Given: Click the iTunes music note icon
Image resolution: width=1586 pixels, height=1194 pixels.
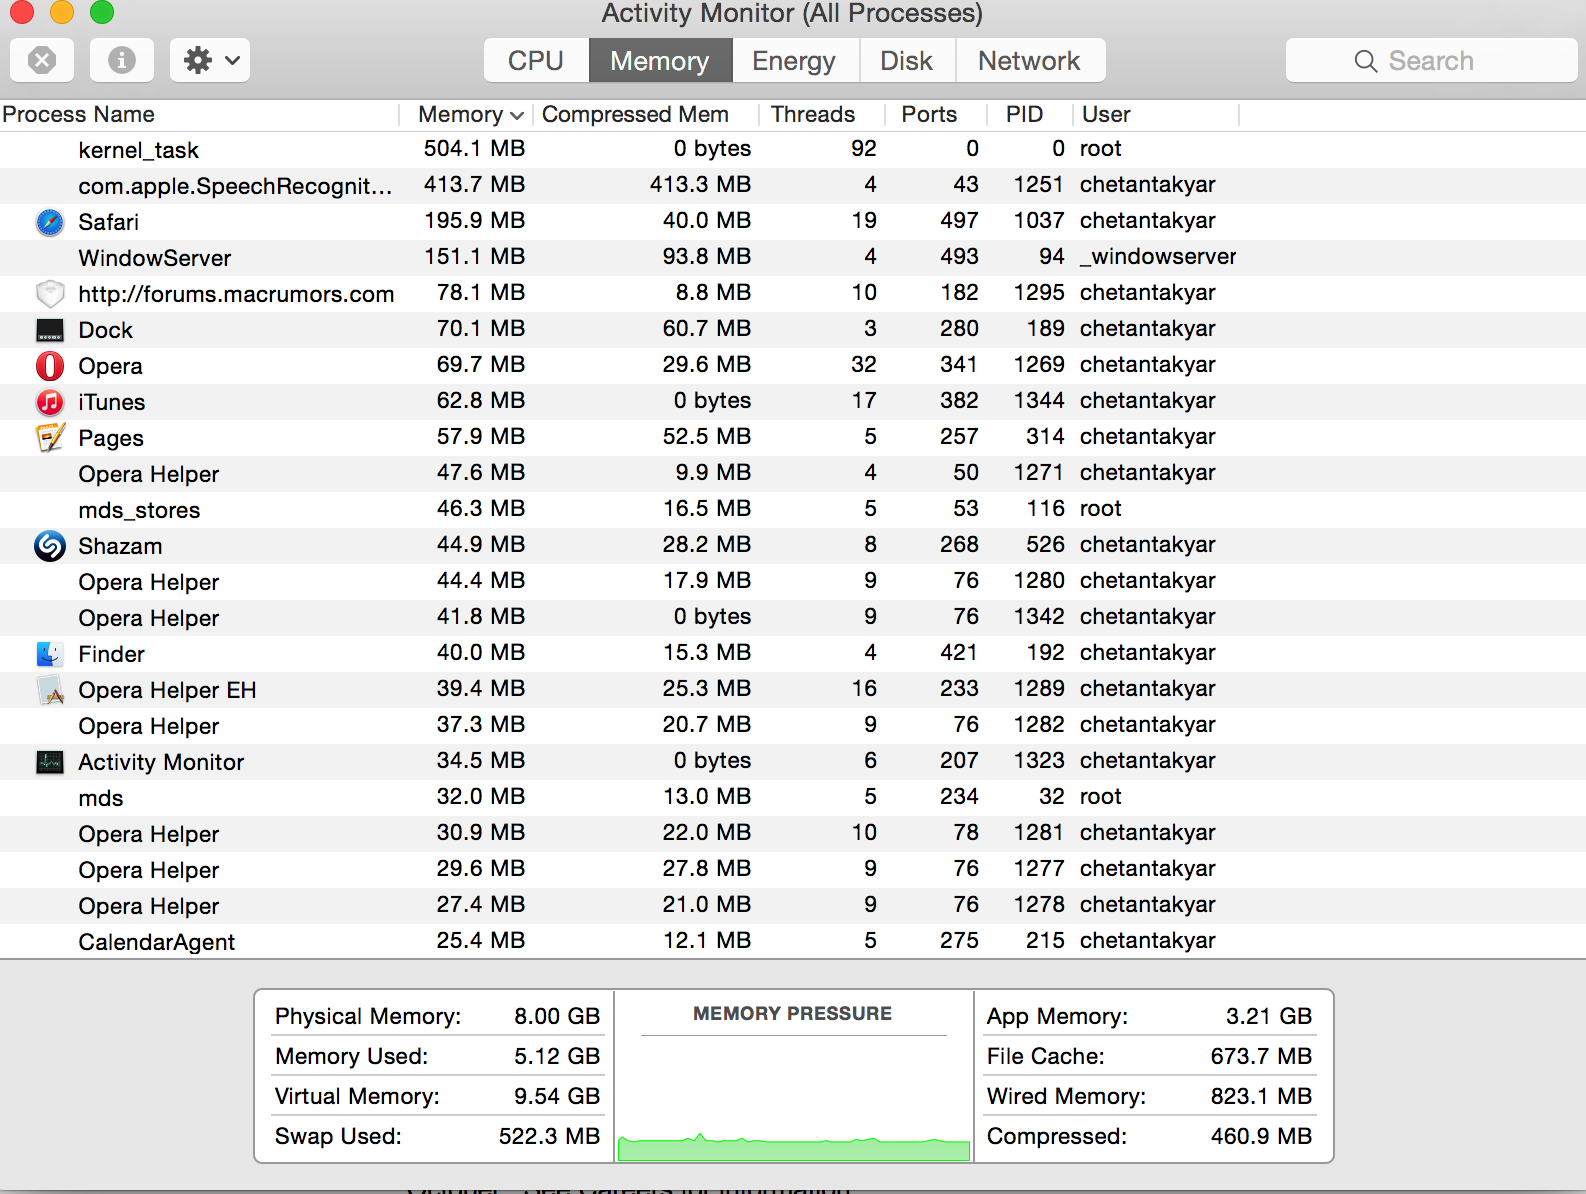Looking at the screenshot, I should (x=50, y=402).
